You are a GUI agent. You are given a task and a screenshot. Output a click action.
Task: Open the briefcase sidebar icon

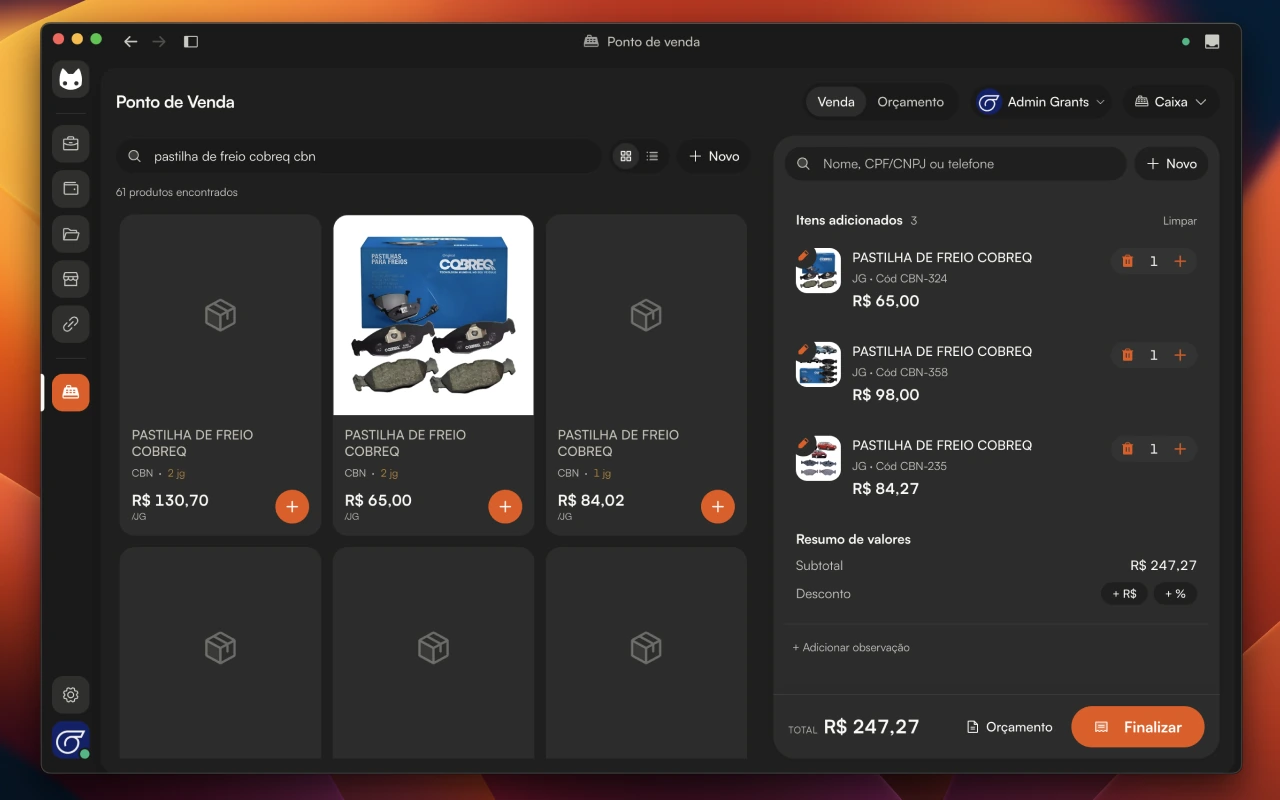[70, 143]
